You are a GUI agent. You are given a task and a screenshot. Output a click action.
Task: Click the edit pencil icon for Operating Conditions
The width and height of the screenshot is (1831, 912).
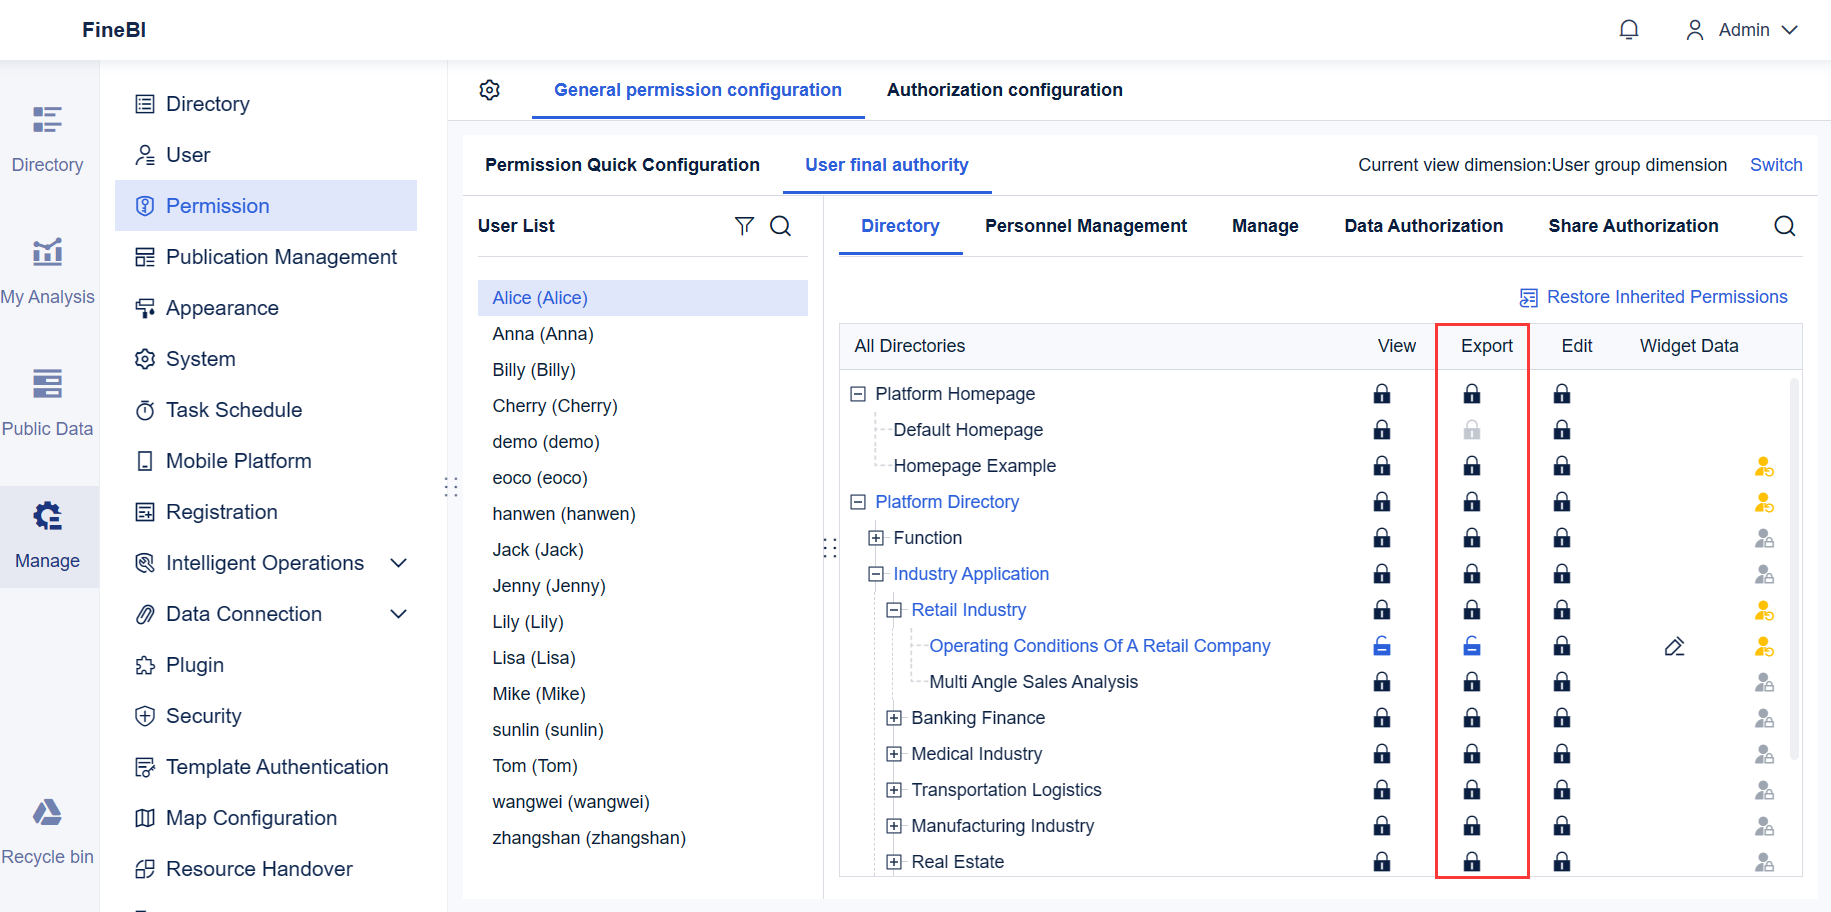[x=1674, y=647]
